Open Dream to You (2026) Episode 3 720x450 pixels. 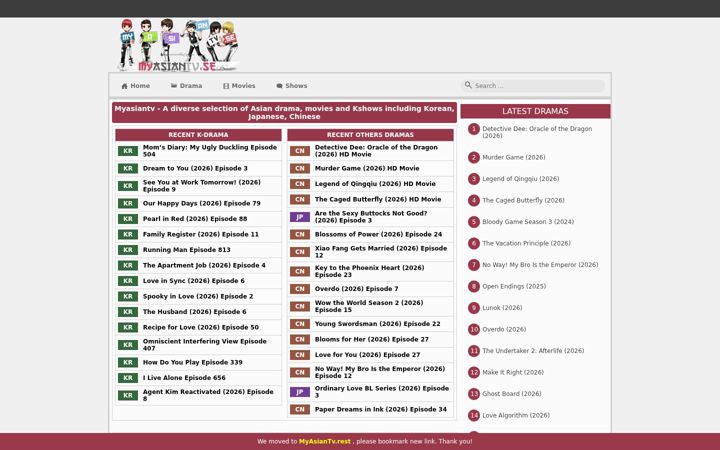(195, 169)
